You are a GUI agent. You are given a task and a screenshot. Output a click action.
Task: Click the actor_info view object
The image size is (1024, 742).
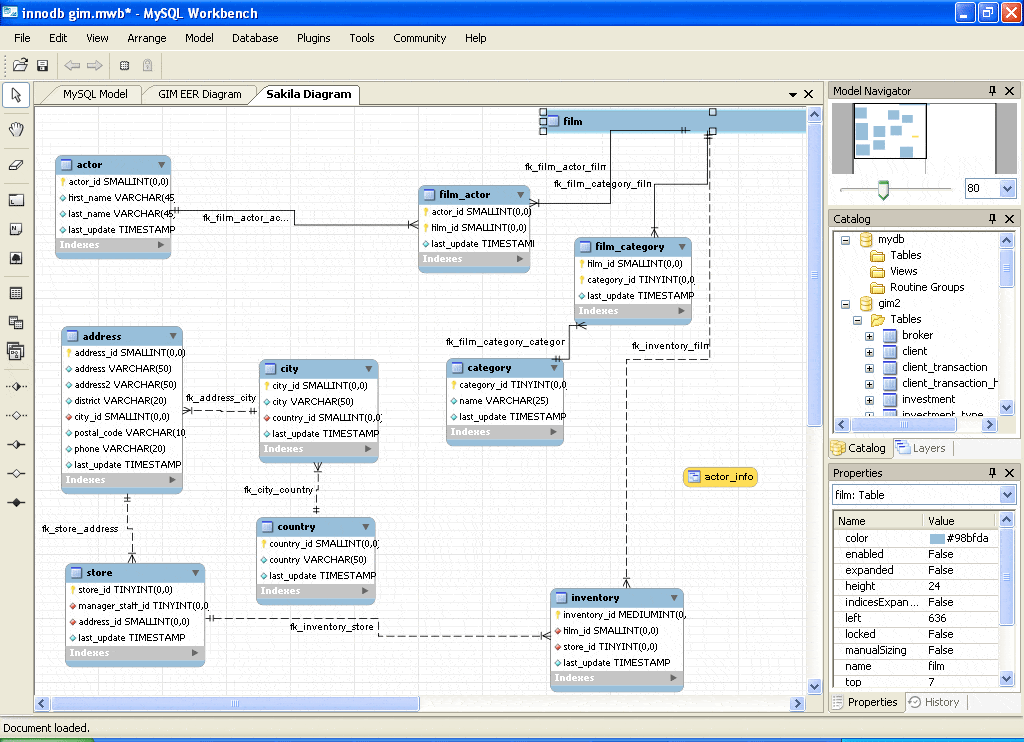[720, 477]
